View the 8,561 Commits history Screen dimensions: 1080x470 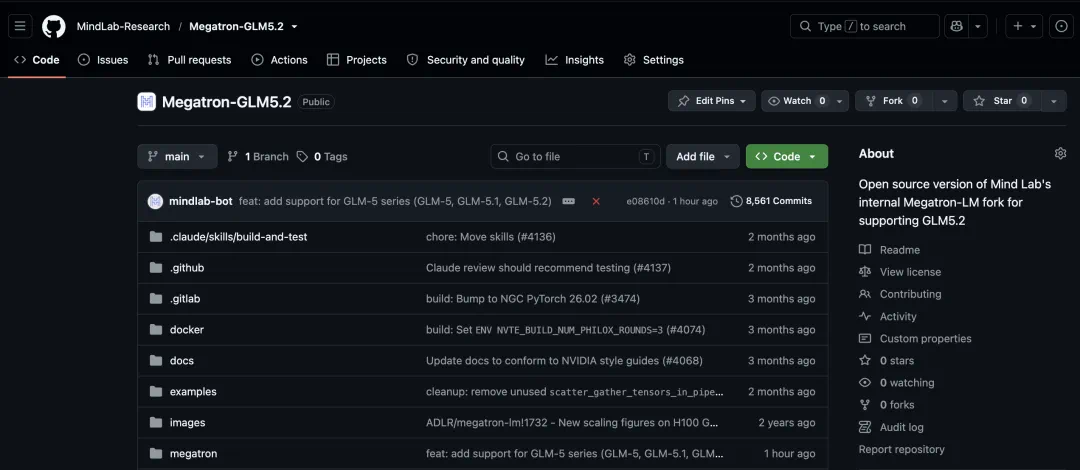(771, 201)
